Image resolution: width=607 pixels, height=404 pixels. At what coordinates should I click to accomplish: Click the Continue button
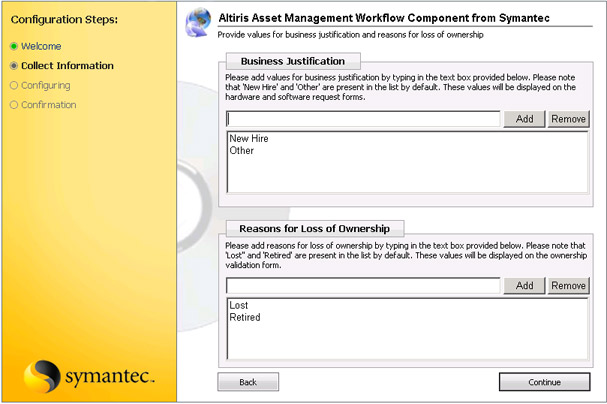[x=545, y=382]
